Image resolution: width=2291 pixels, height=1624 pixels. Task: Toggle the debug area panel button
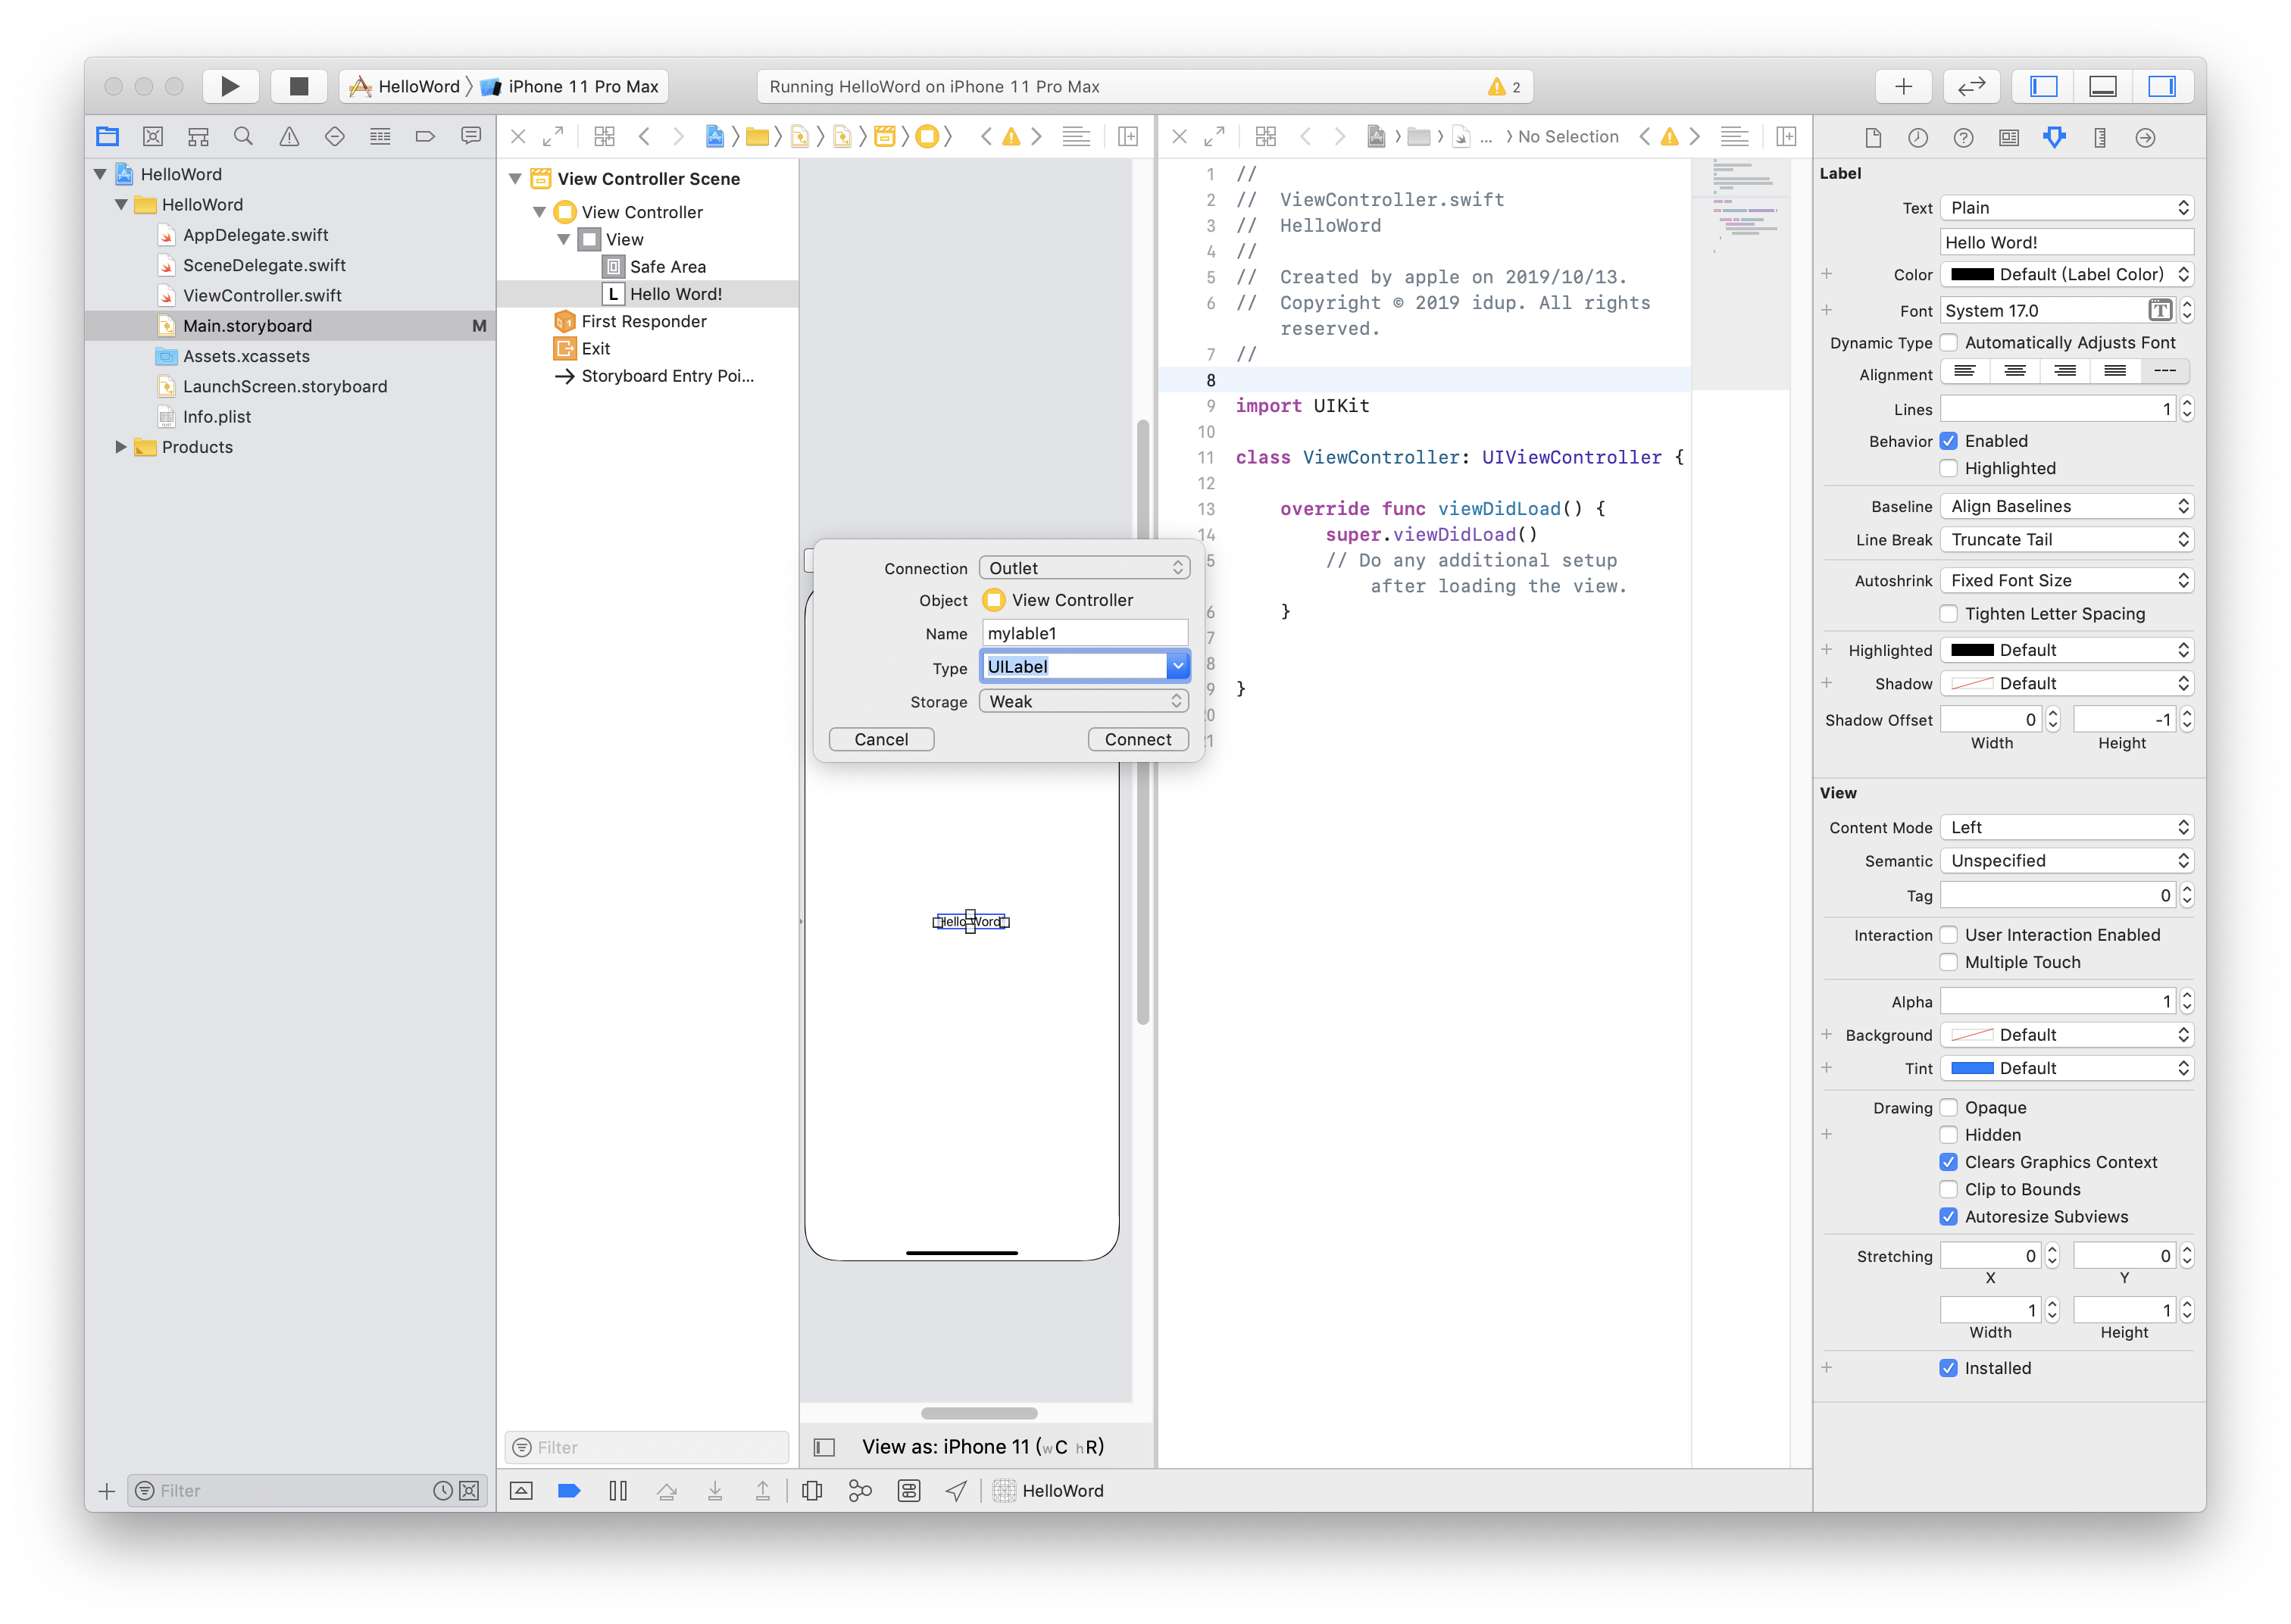click(2102, 86)
